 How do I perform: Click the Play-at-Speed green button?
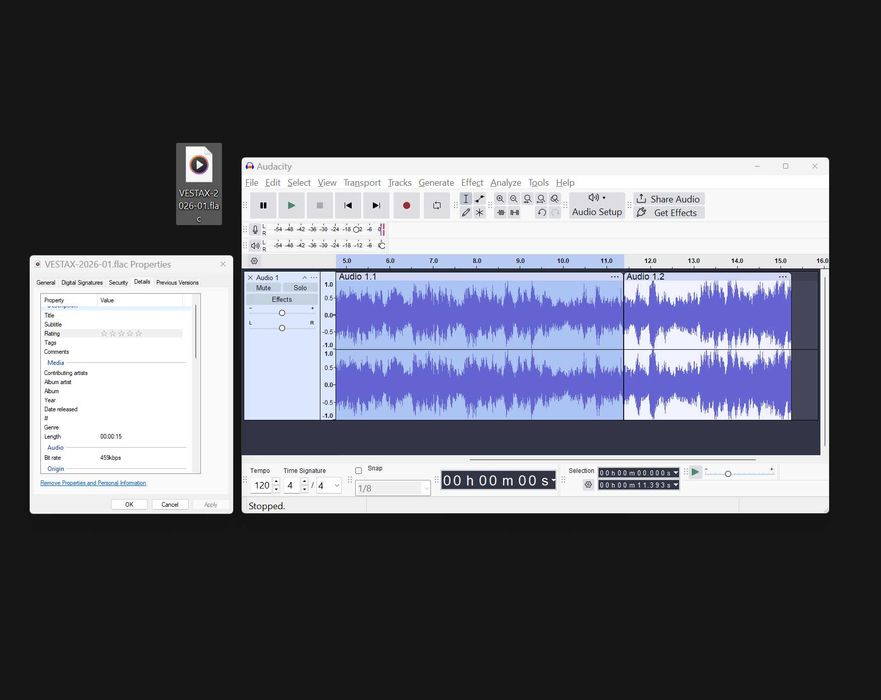696,472
